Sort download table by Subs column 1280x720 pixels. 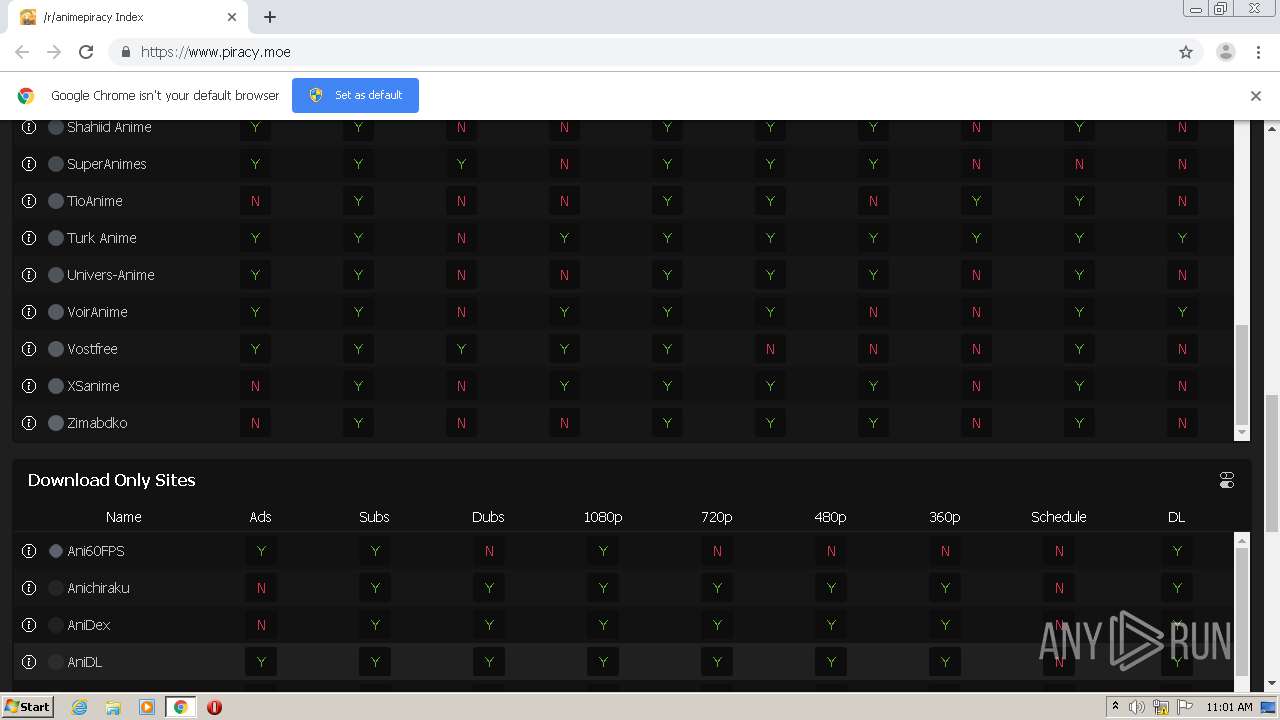(374, 517)
